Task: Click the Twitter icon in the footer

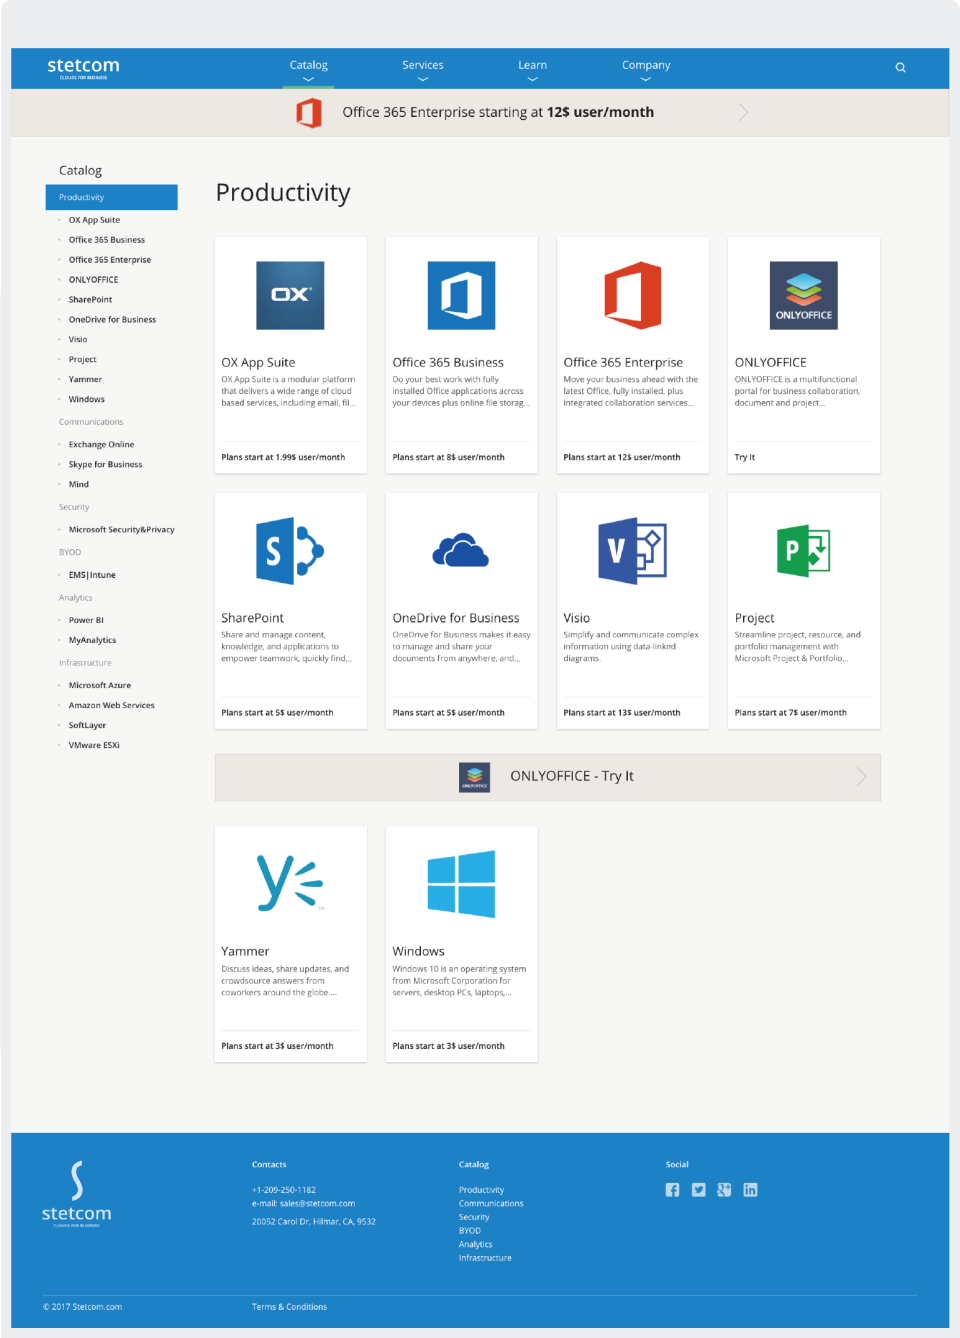Action: (698, 1190)
